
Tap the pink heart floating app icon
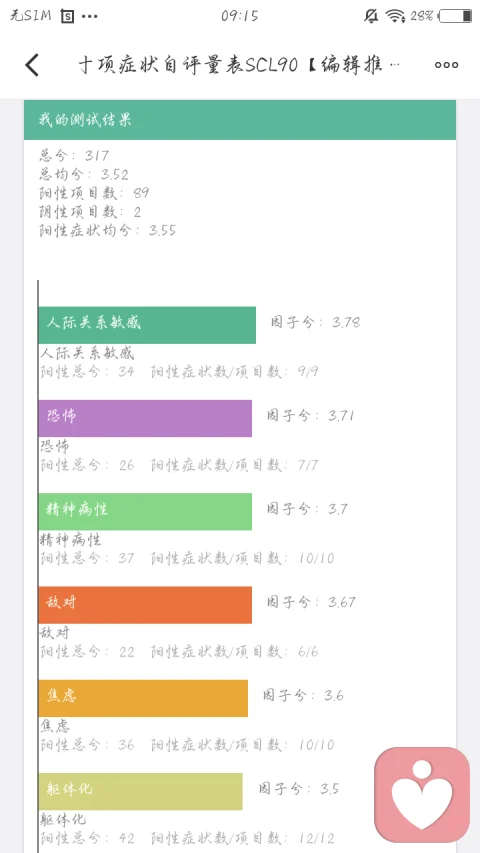pyautogui.click(x=422, y=794)
